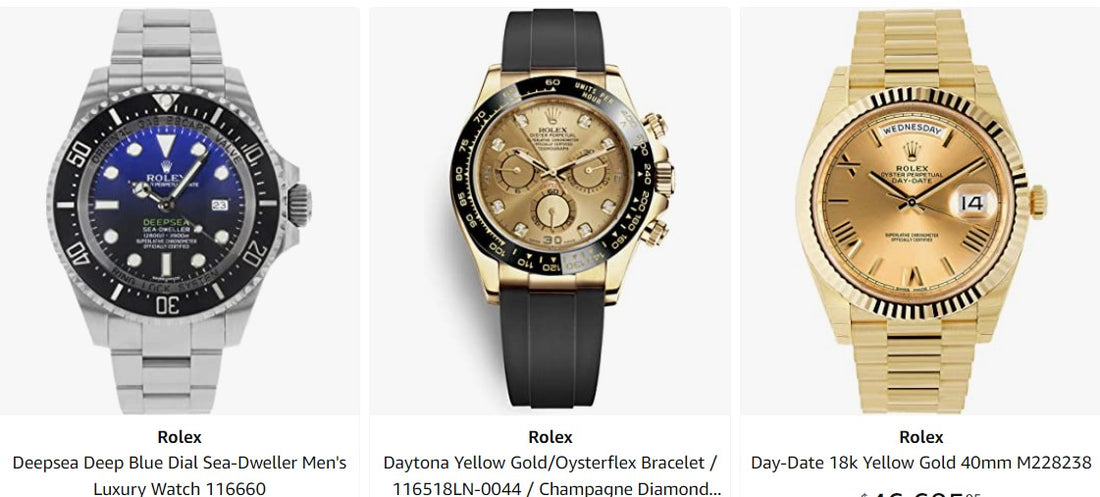Open the Daytona Yellow Gold watch image

pyautogui.click(x=550, y=211)
